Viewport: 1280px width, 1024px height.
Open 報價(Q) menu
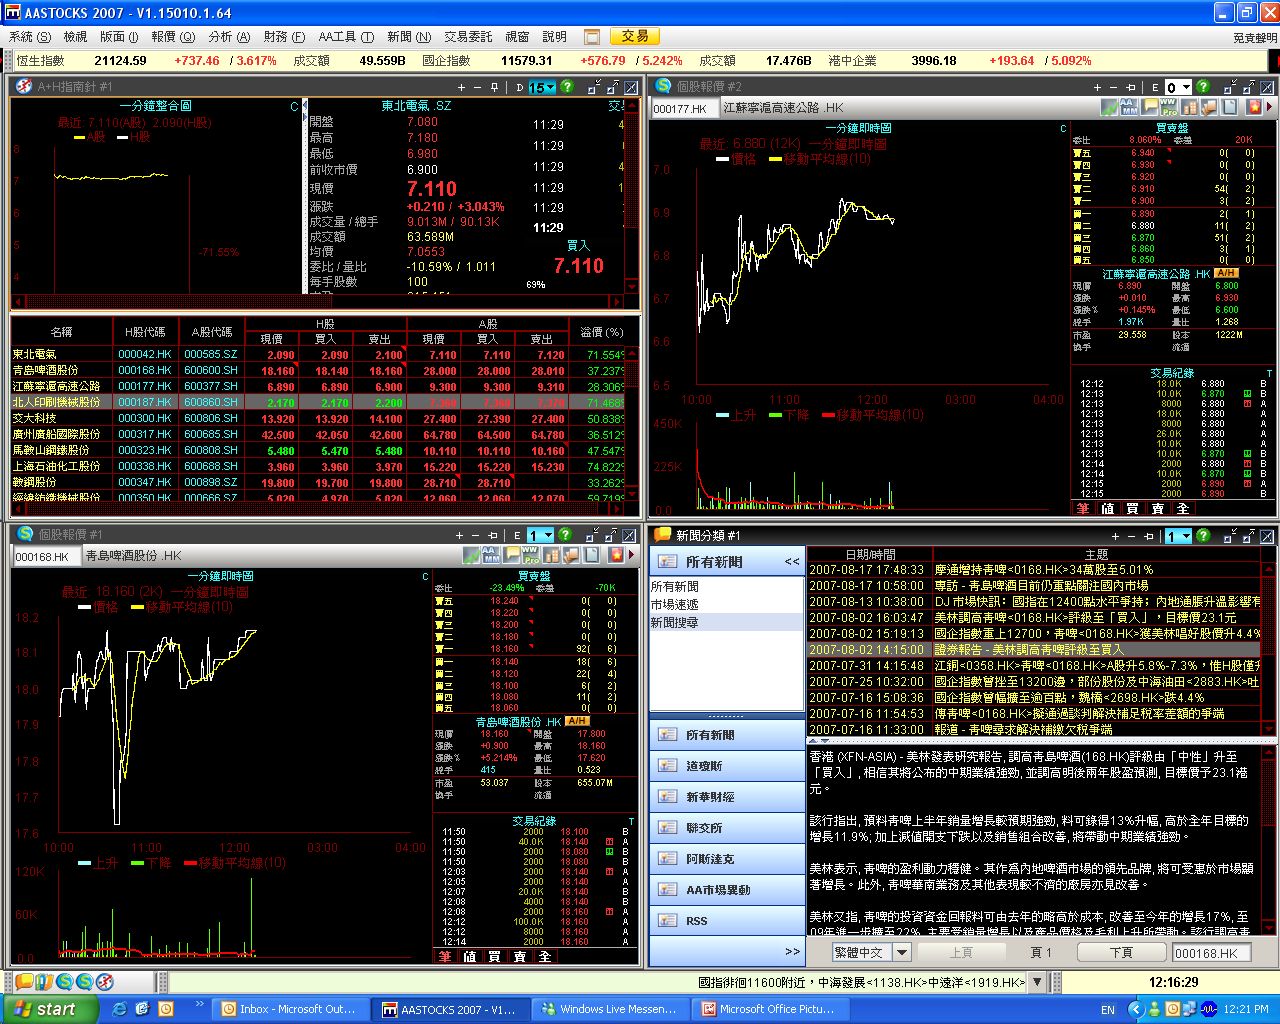173,37
